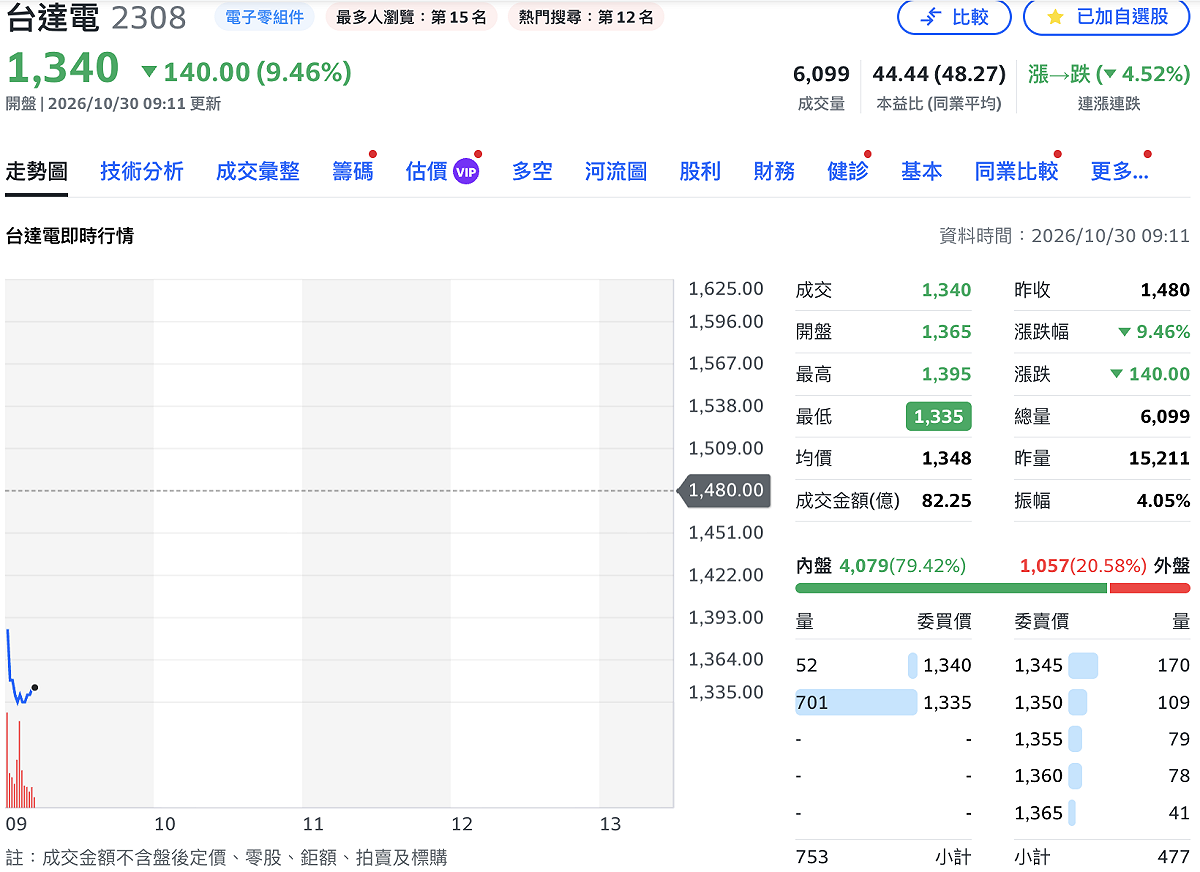
Task: Open the 同業比較 tab
Action: click(1017, 171)
